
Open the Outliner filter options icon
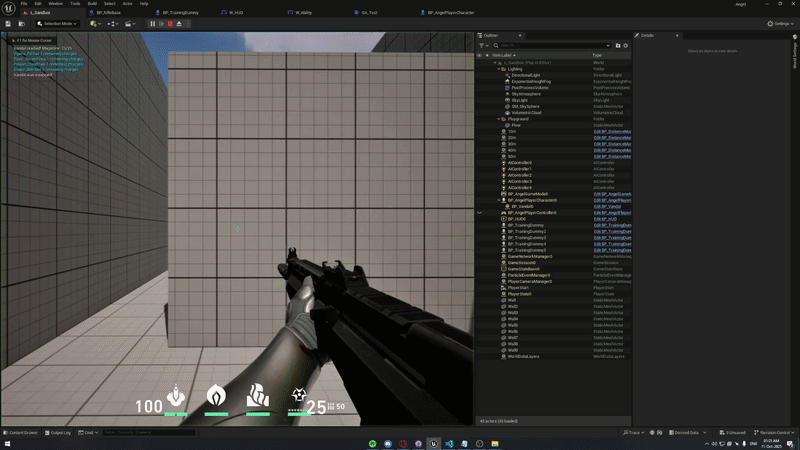(482, 45)
